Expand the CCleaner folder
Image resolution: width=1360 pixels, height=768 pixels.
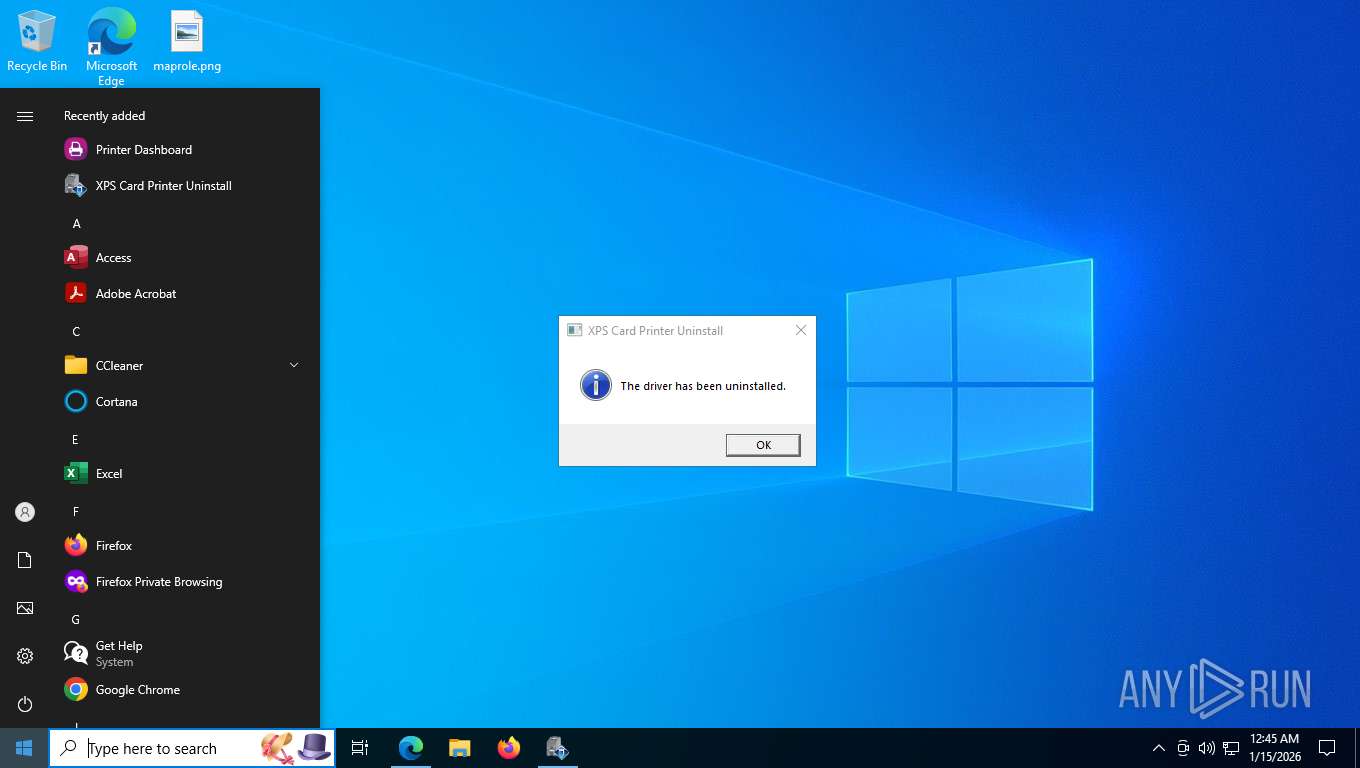(x=182, y=366)
